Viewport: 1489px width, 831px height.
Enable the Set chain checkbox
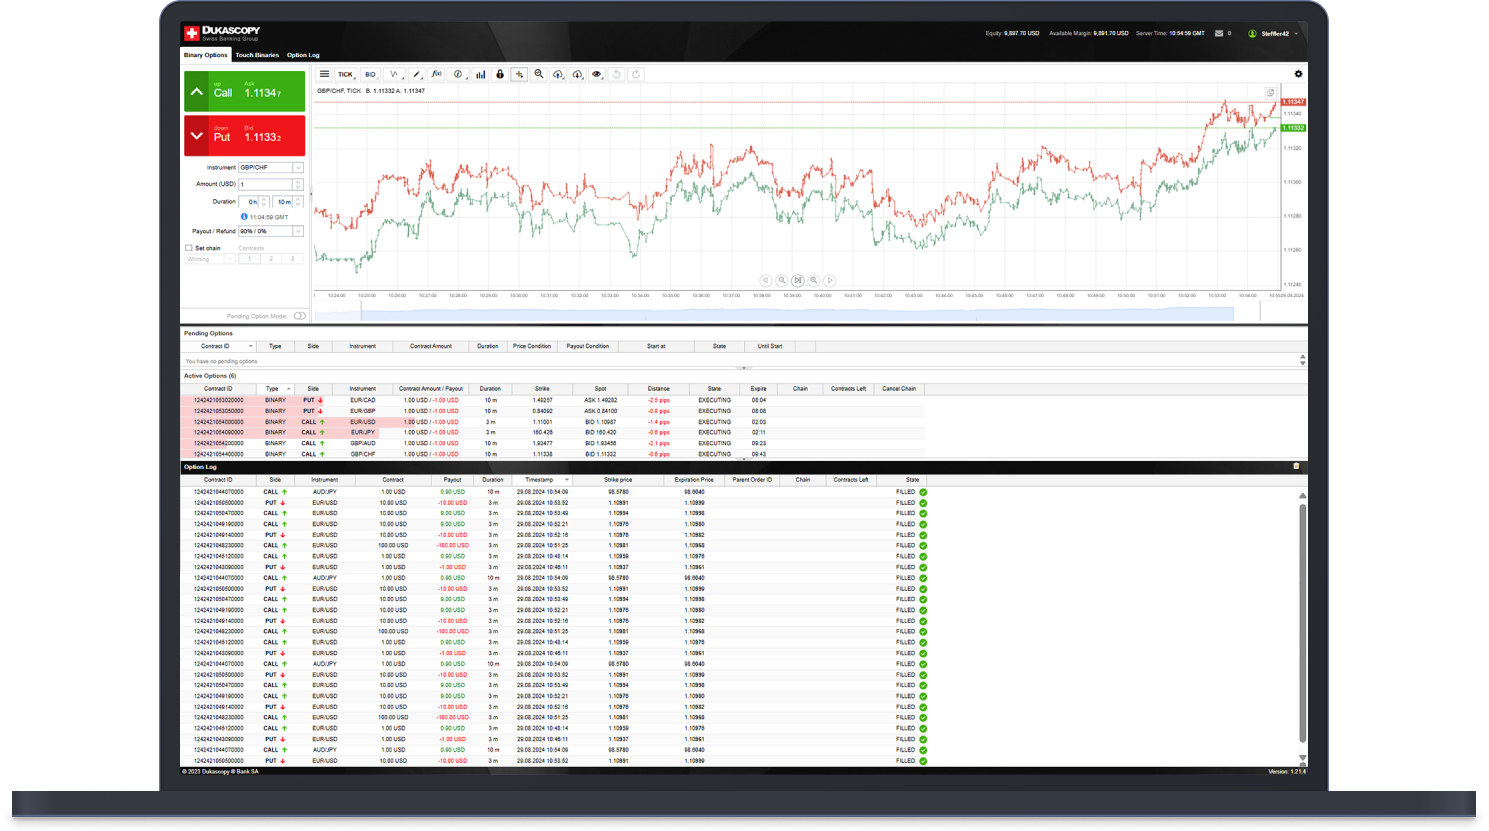coord(188,248)
